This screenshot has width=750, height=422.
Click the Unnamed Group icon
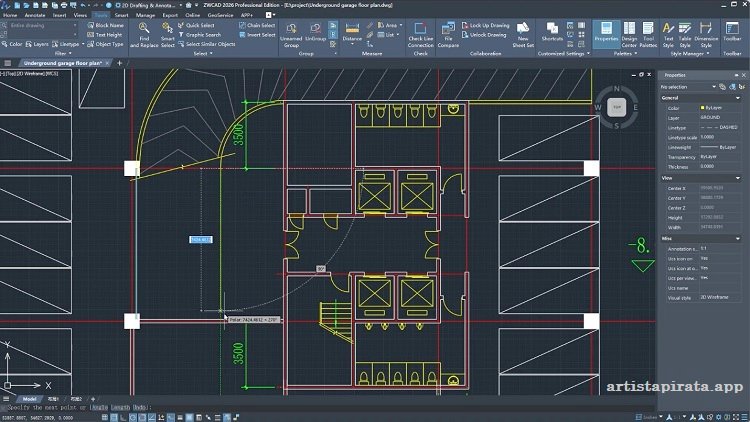click(x=290, y=34)
